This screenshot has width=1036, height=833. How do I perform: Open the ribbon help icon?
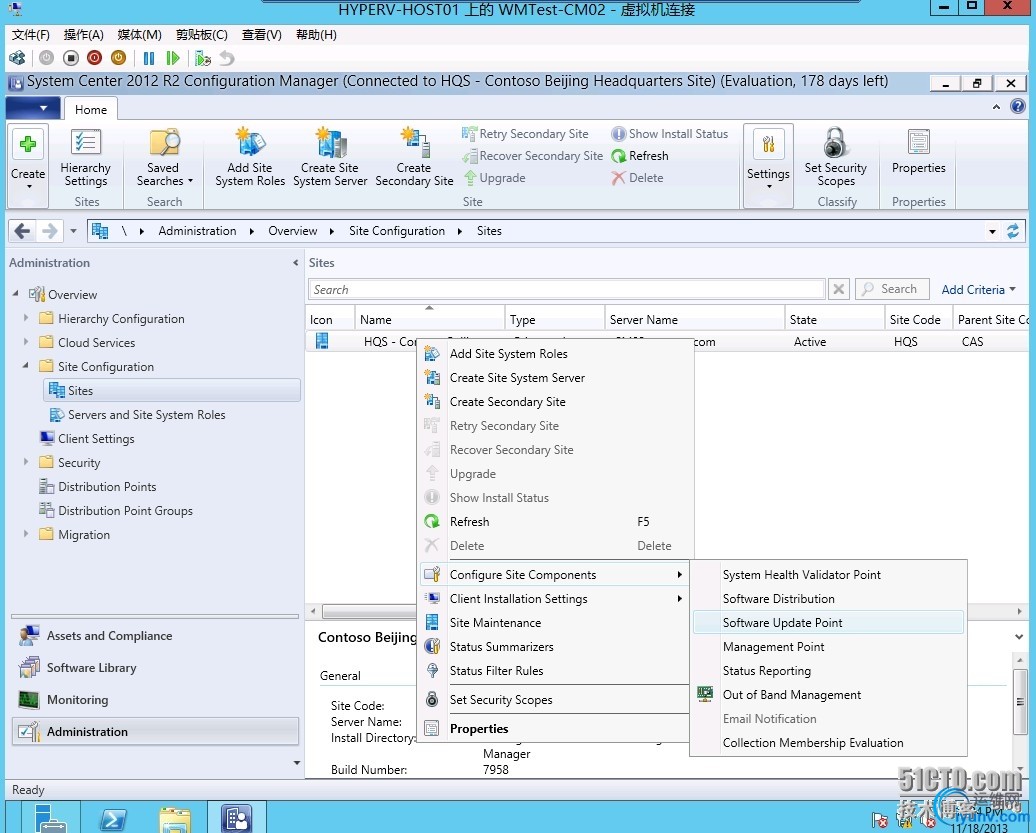click(x=1018, y=106)
